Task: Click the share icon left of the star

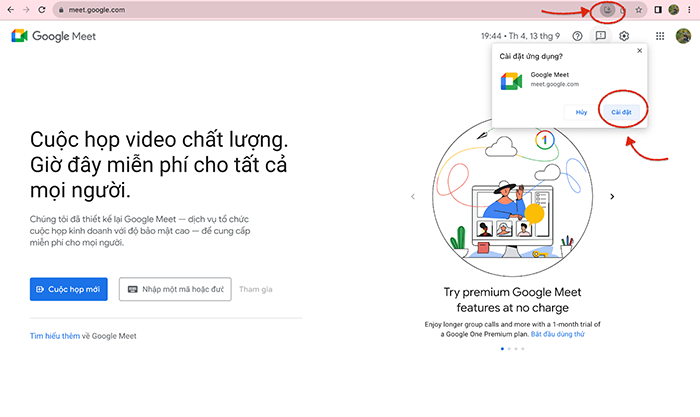Action: [623, 10]
